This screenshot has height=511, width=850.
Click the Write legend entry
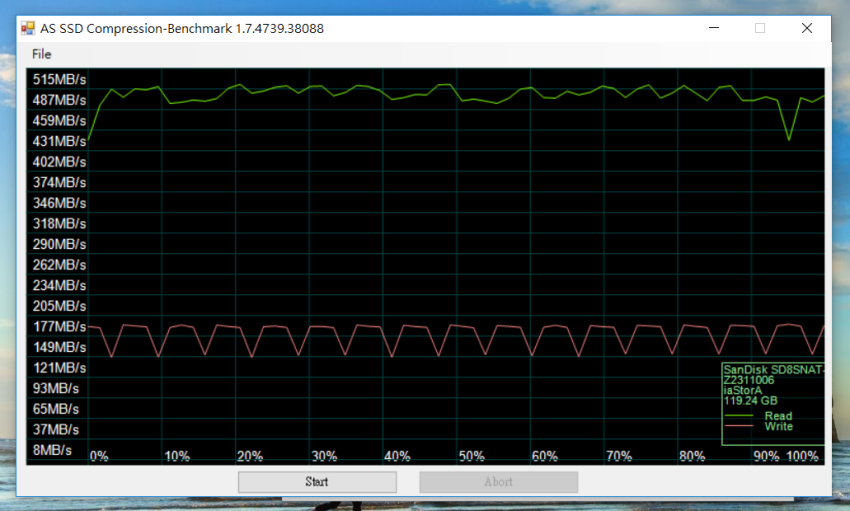tap(778, 426)
